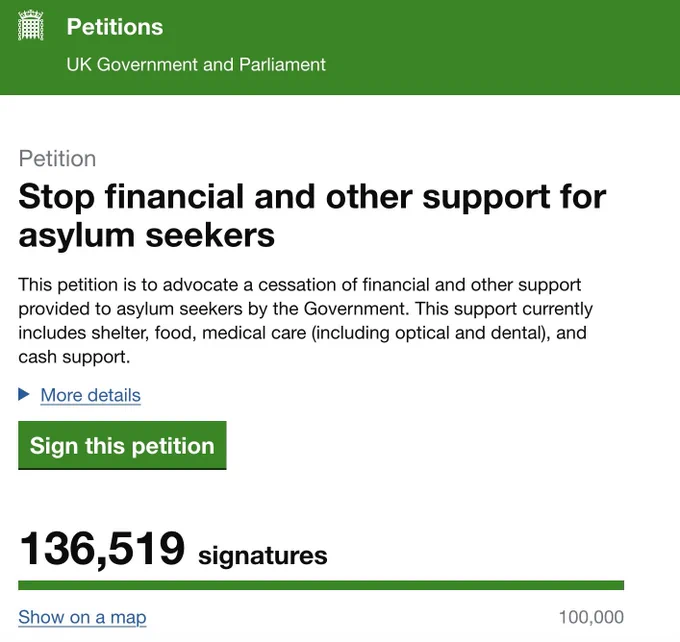Click the grey Petition label above the title
Image resolution: width=680 pixels, height=642 pixels.
57,159
